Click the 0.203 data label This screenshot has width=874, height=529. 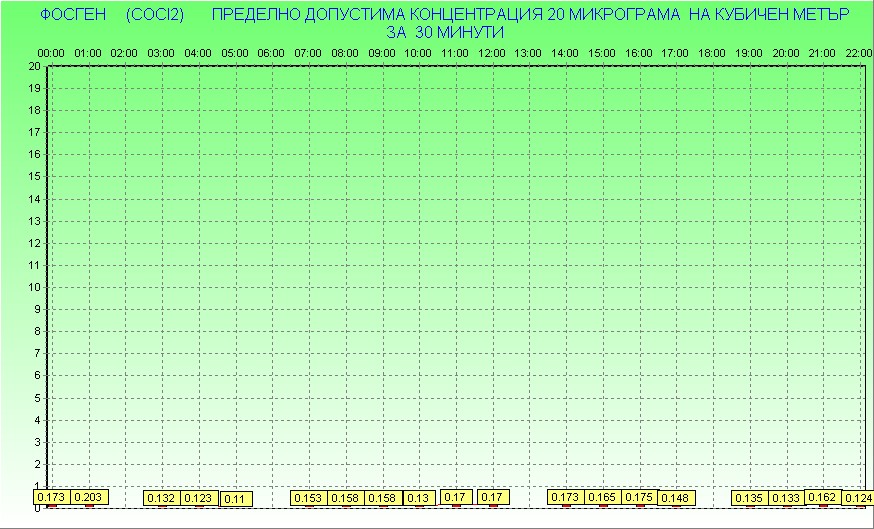(x=90, y=497)
